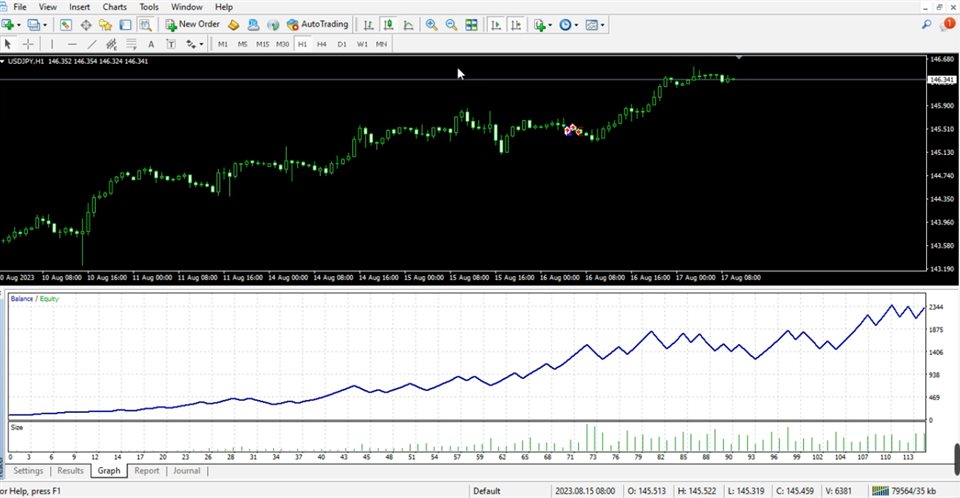960x498 pixels.
Task: Toggle Chart Shift button
Action: tap(516, 25)
